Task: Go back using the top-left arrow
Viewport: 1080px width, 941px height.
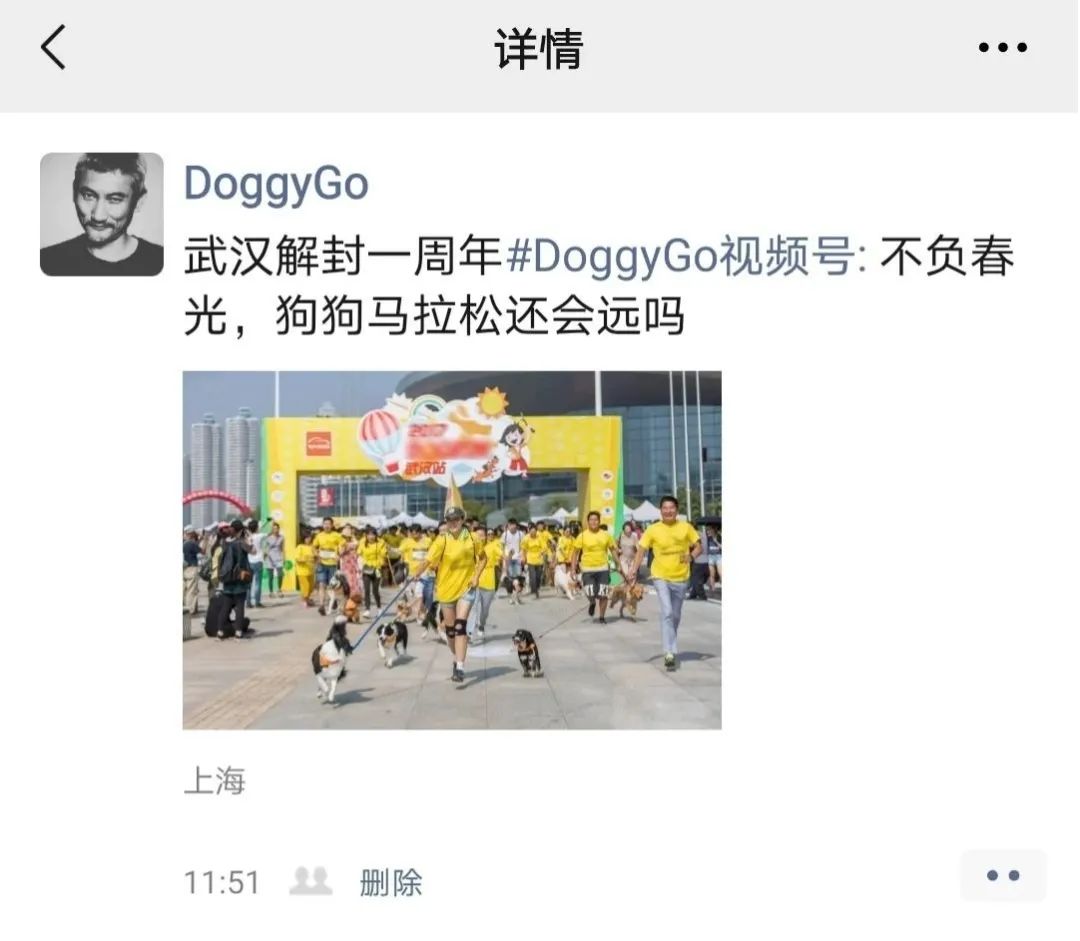Action: tap(53, 47)
